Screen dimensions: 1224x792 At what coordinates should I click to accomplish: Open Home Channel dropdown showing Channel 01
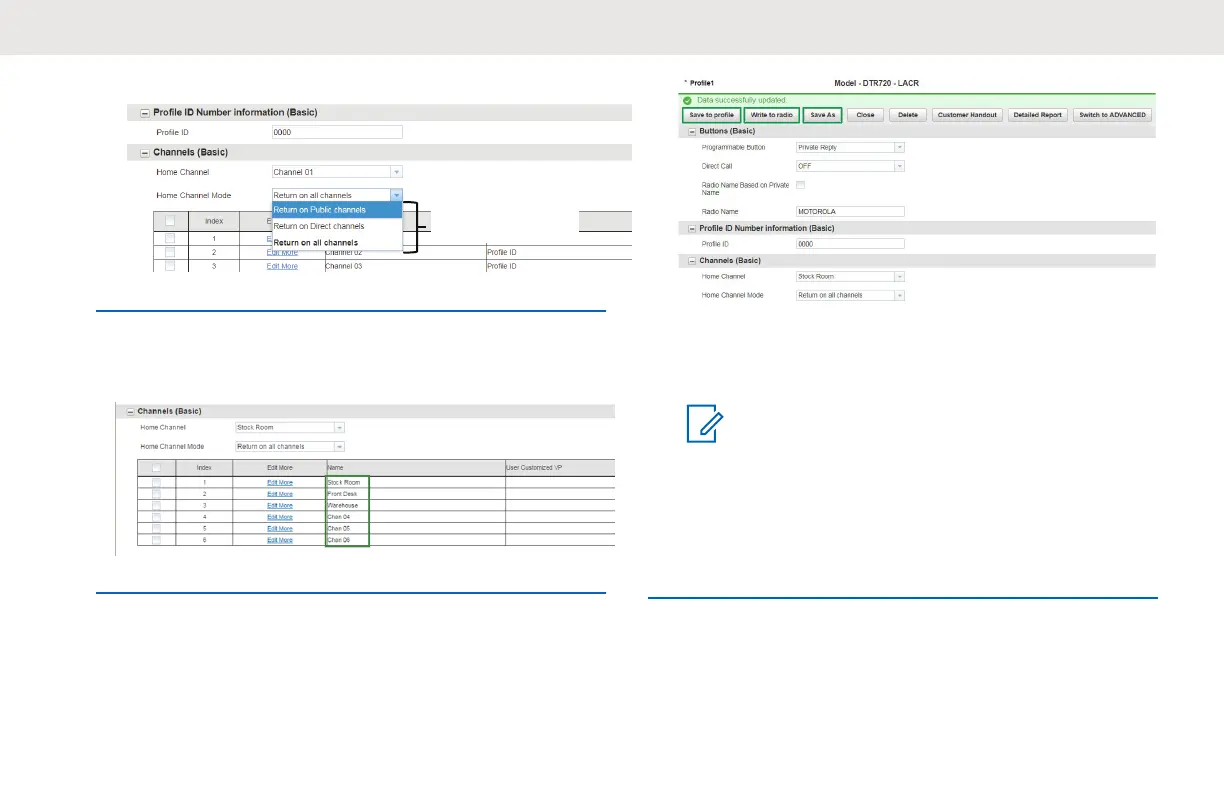337,172
